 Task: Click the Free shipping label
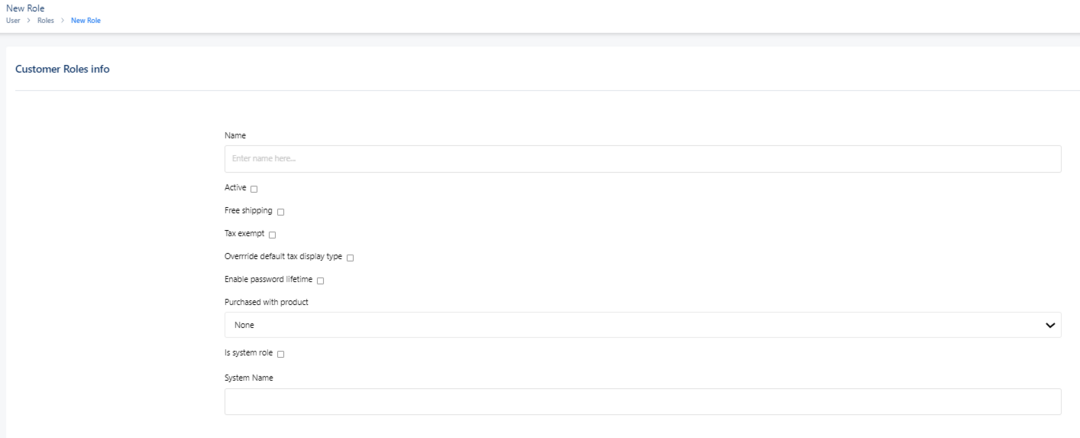click(249, 211)
